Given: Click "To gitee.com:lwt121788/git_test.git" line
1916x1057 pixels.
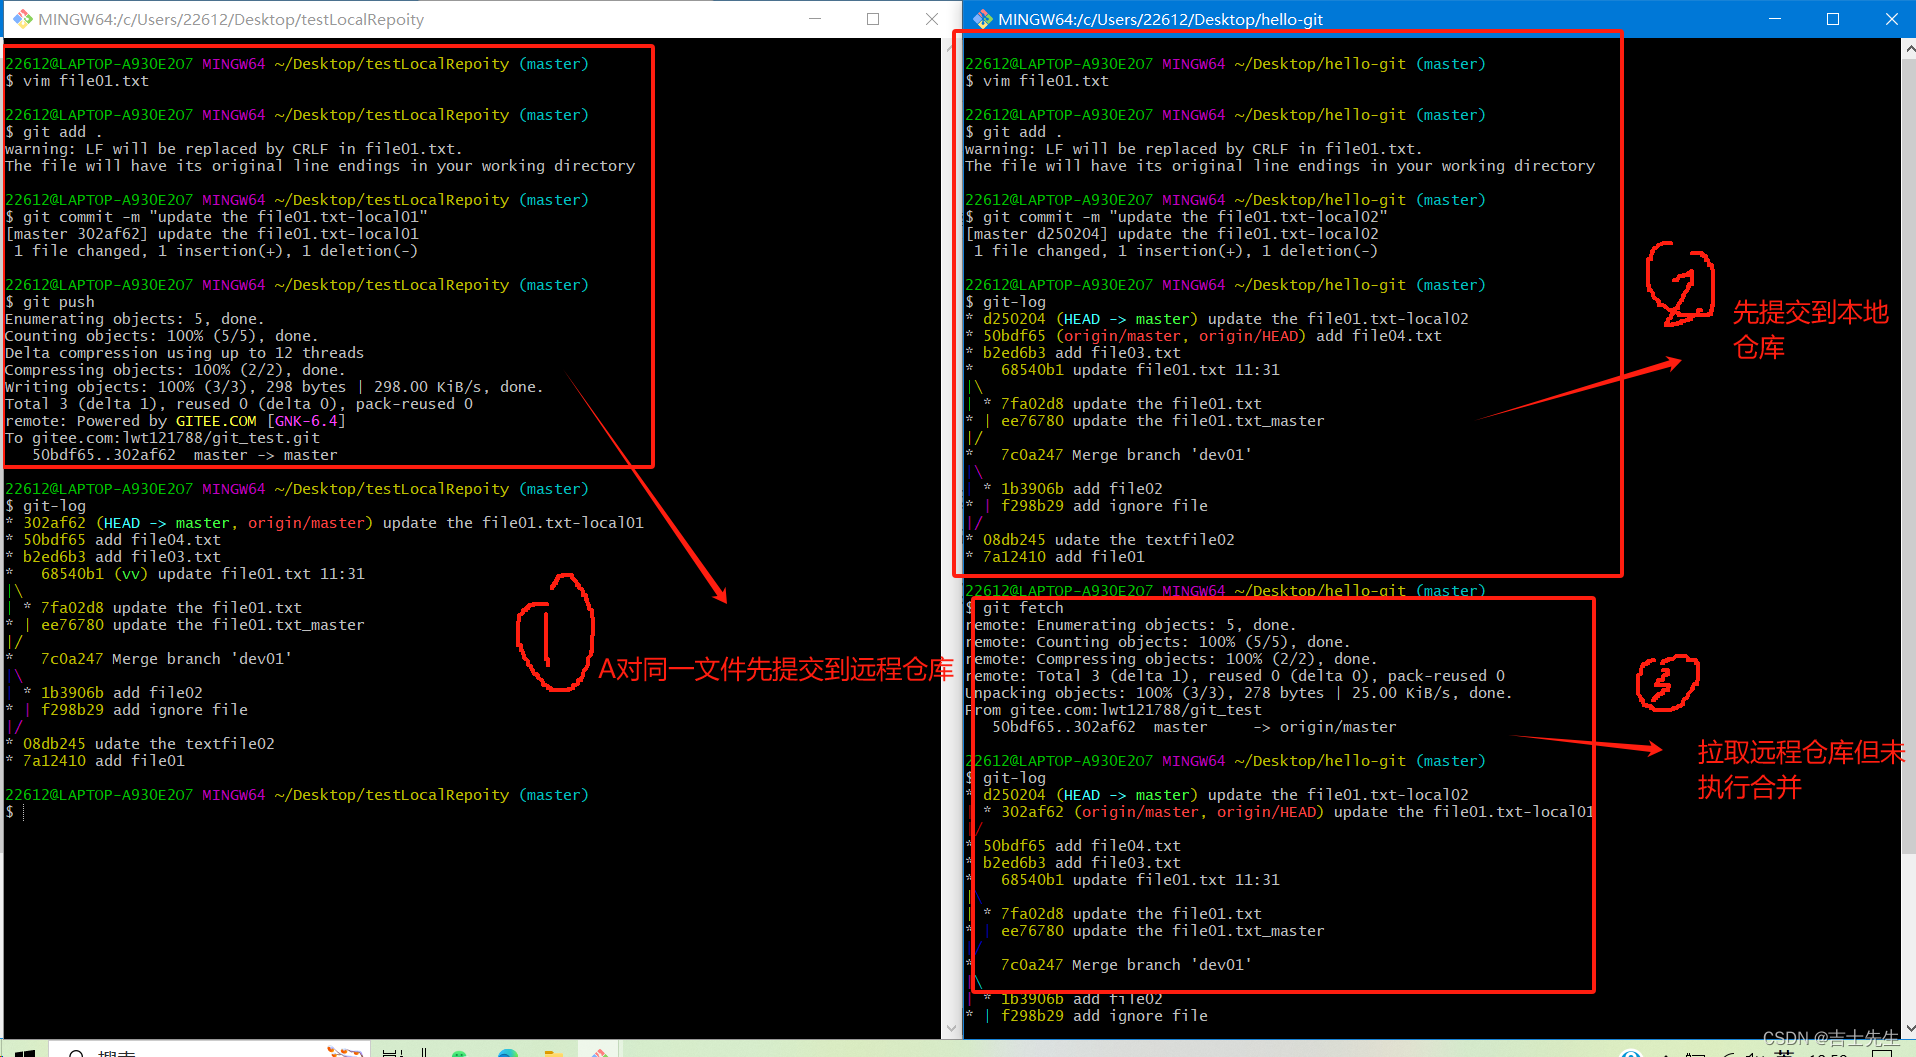Looking at the screenshot, I should pyautogui.click(x=163, y=438).
